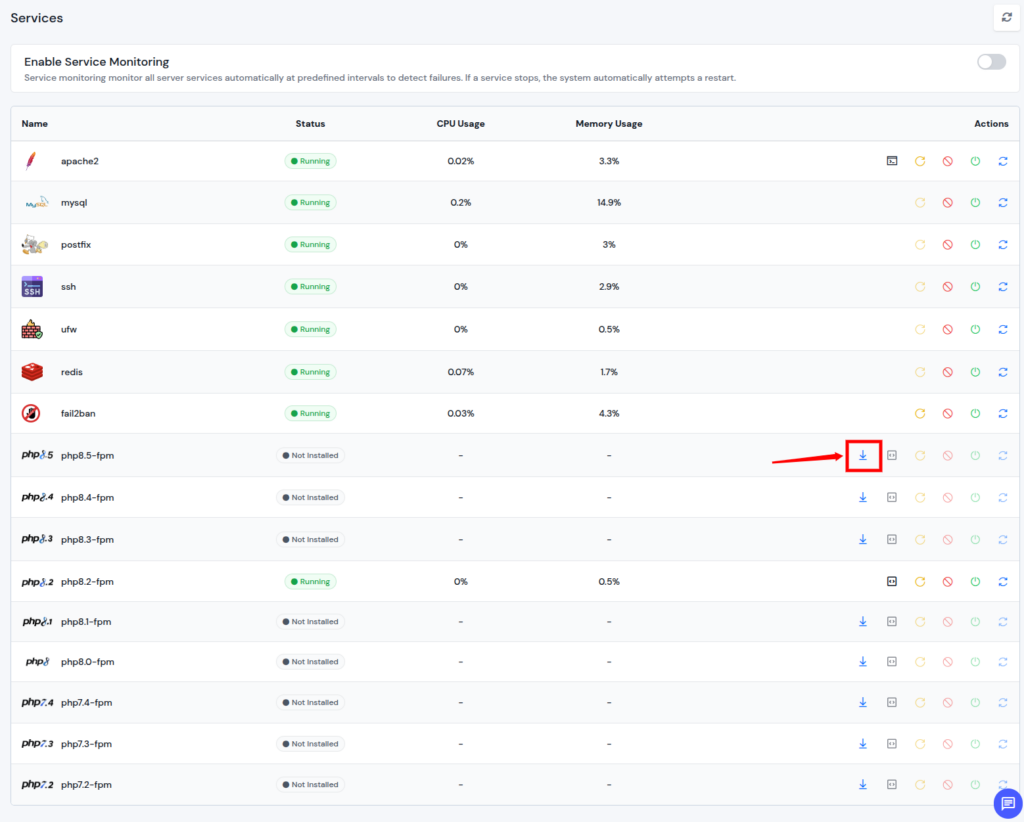
Task: Open the support chat widget
Action: 1007,803
